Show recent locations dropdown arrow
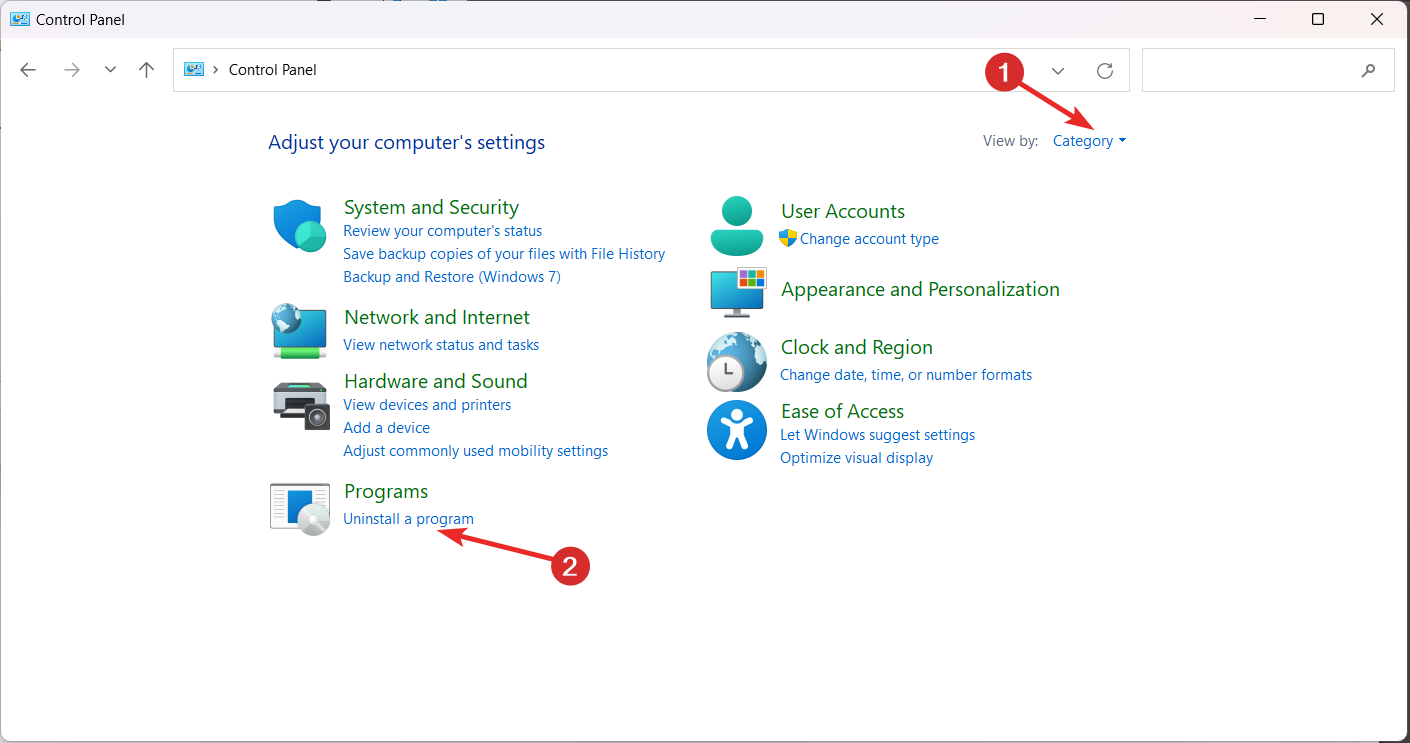The image size is (1410, 743). pyautogui.click(x=110, y=70)
